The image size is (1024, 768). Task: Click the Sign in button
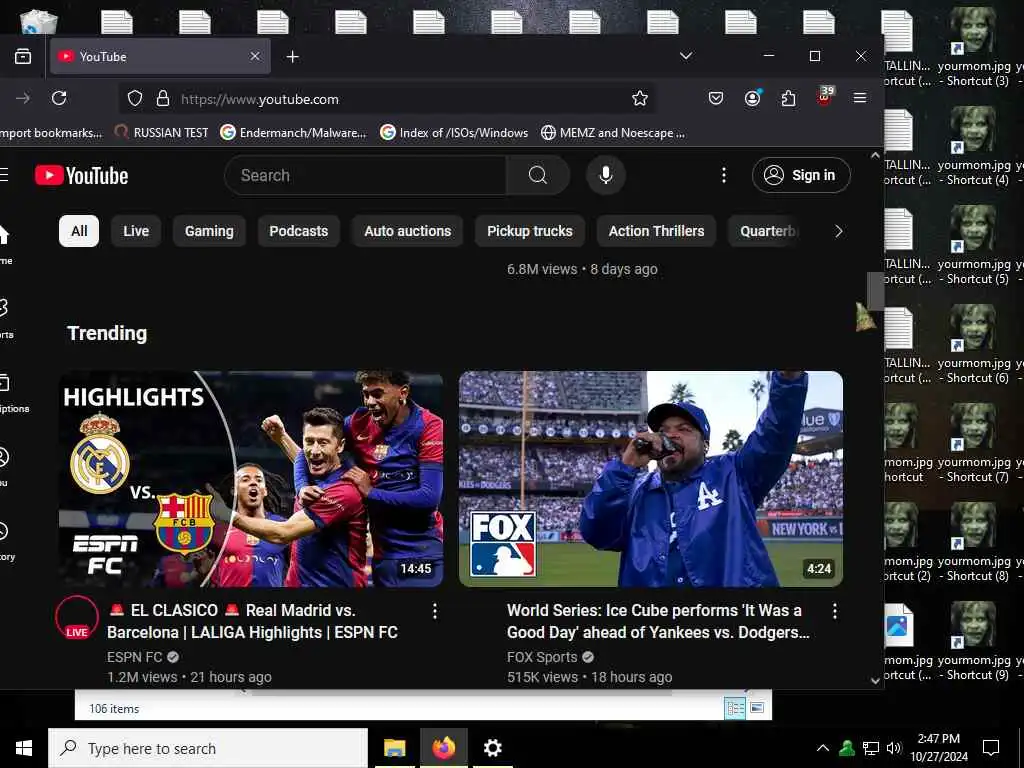pyautogui.click(x=801, y=175)
